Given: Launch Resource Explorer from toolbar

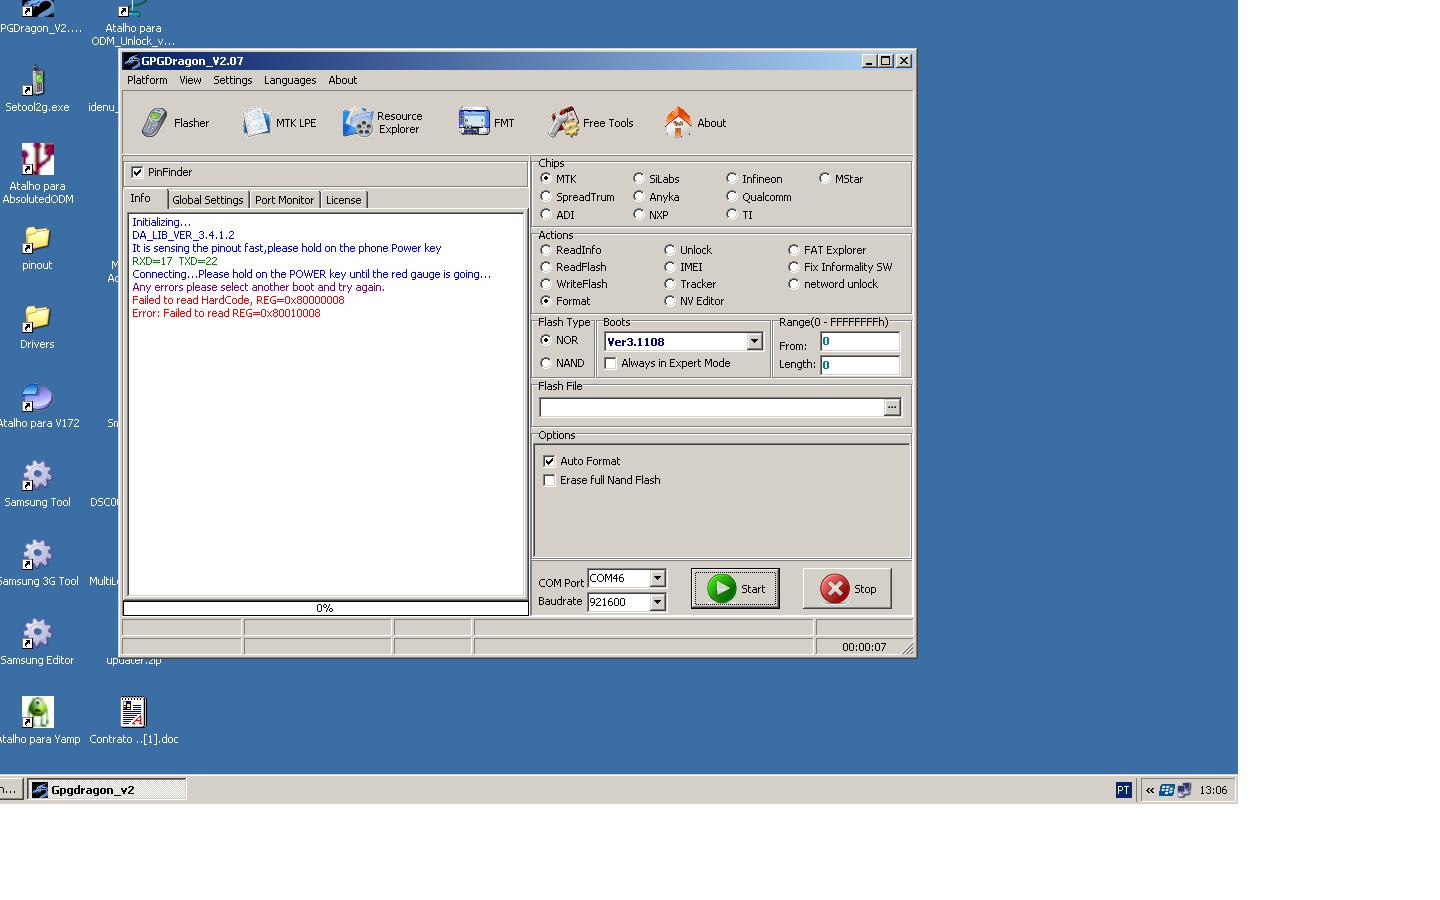Looking at the screenshot, I should click(383, 123).
